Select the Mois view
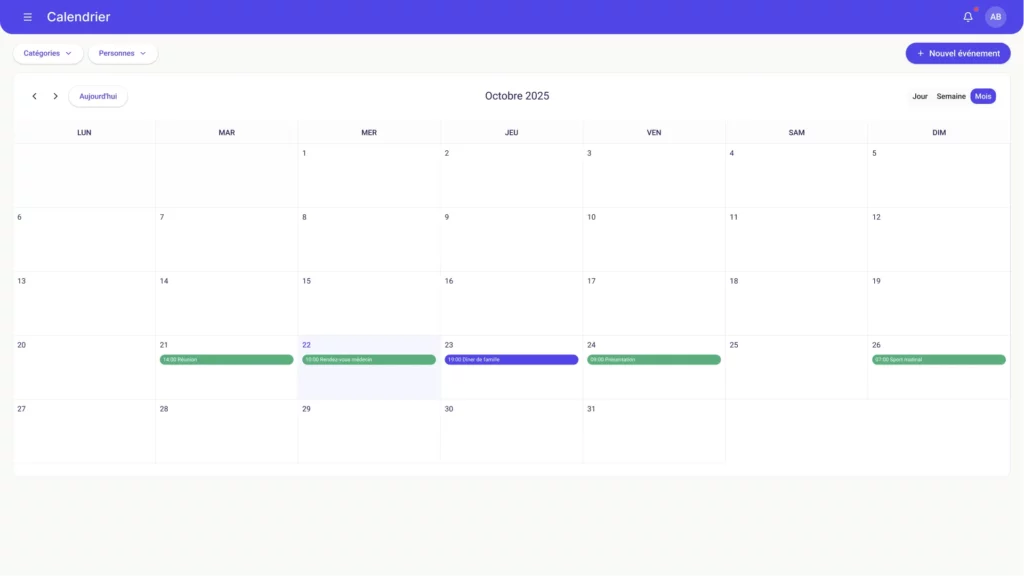Image resolution: width=1024 pixels, height=576 pixels. pos(983,96)
